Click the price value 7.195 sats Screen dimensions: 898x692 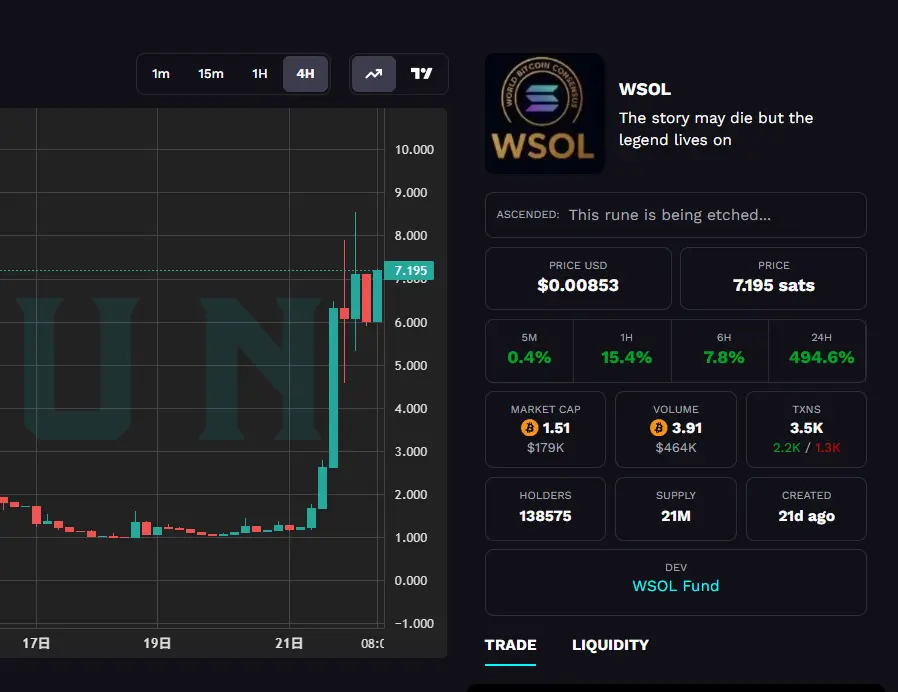tap(774, 285)
